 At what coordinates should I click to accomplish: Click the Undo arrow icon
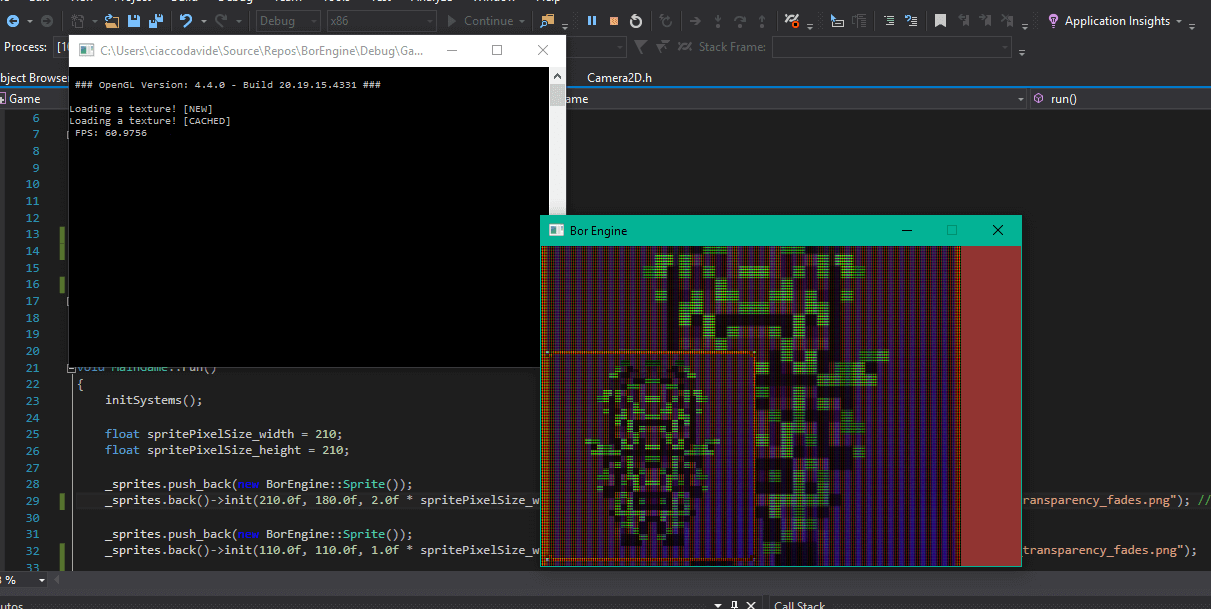point(186,21)
